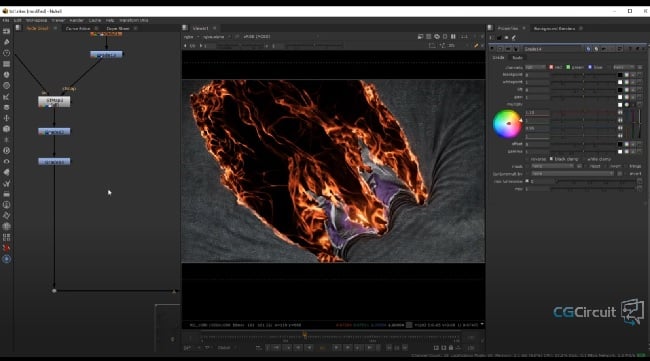Open color wheel picker for whitepoint row
Image resolution: width=650 pixels, height=361 pixels.
pos(626,82)
